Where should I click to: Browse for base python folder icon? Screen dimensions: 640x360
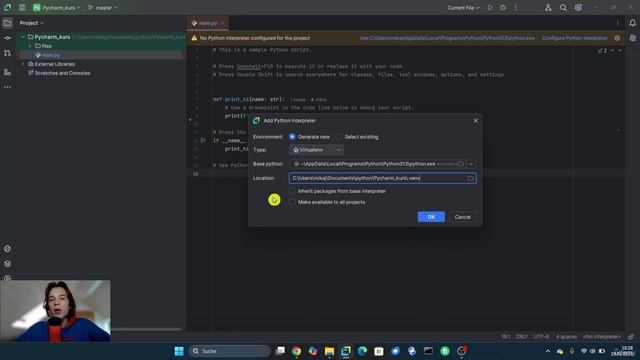[460, 164]
